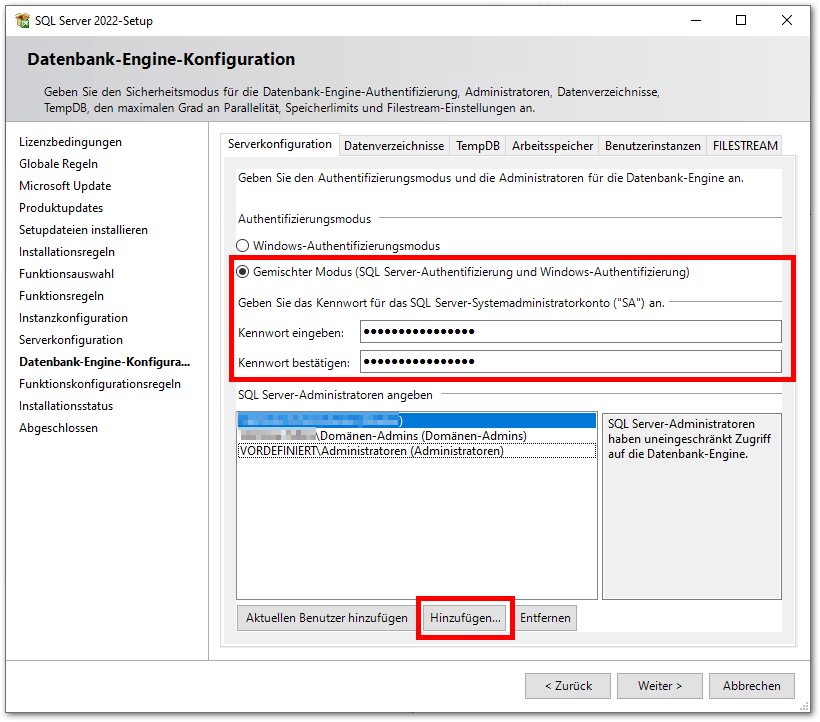Click the Kennwort bestätigen password field
This screenshot has height=722, width=820.
570,361
